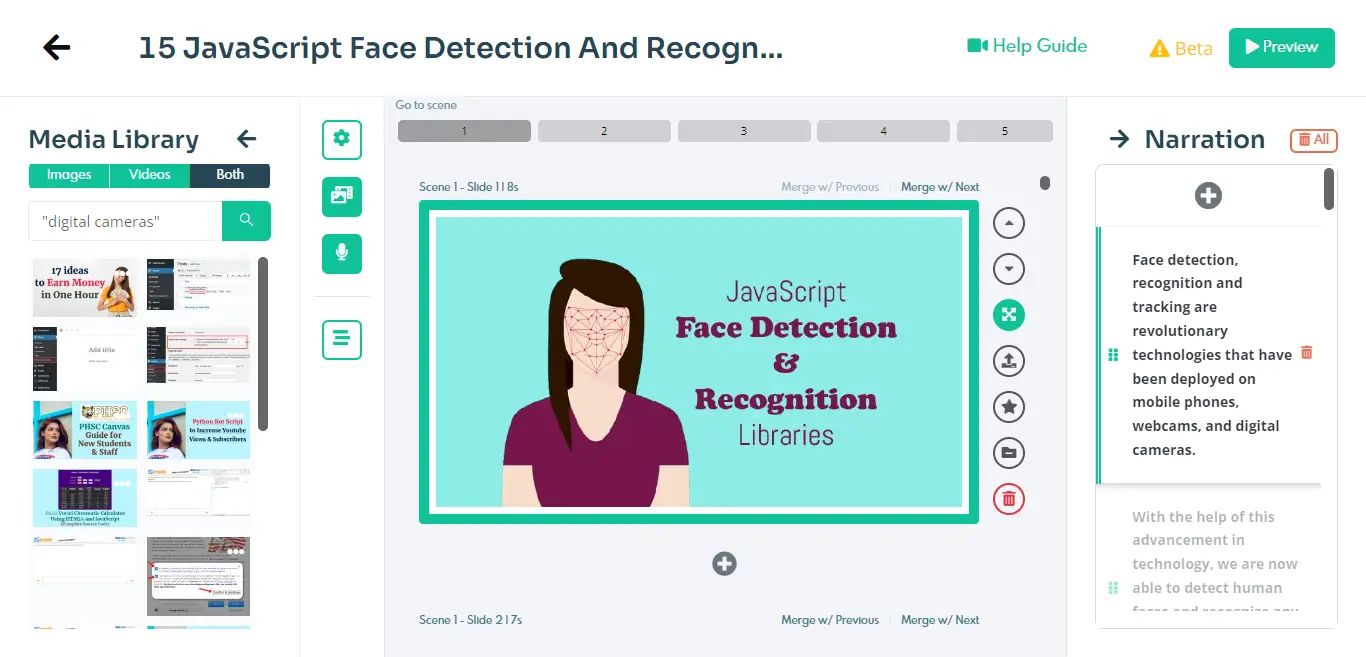Image resolution: width=1366 pixels, height=657 pixels.
Task: Click the star favorite icon
Action: pos(1008,407)
